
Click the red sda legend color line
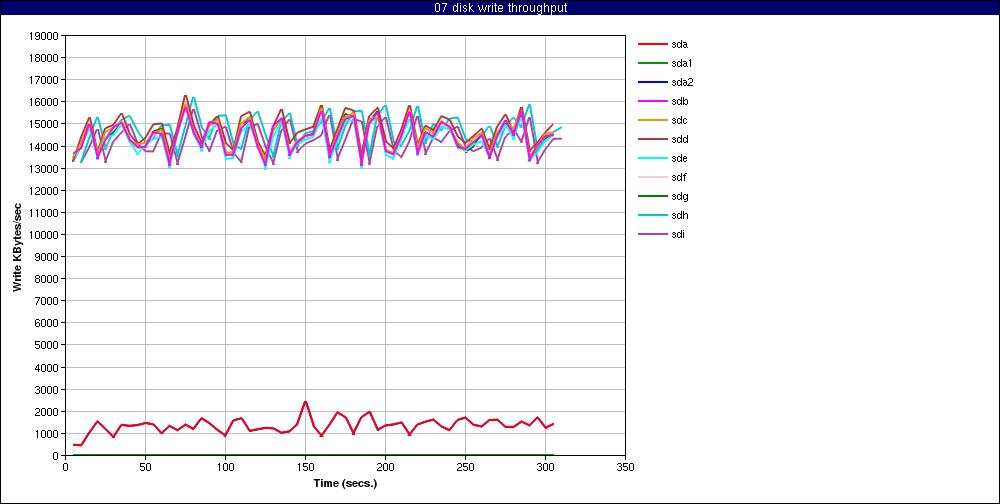(652, 45)
